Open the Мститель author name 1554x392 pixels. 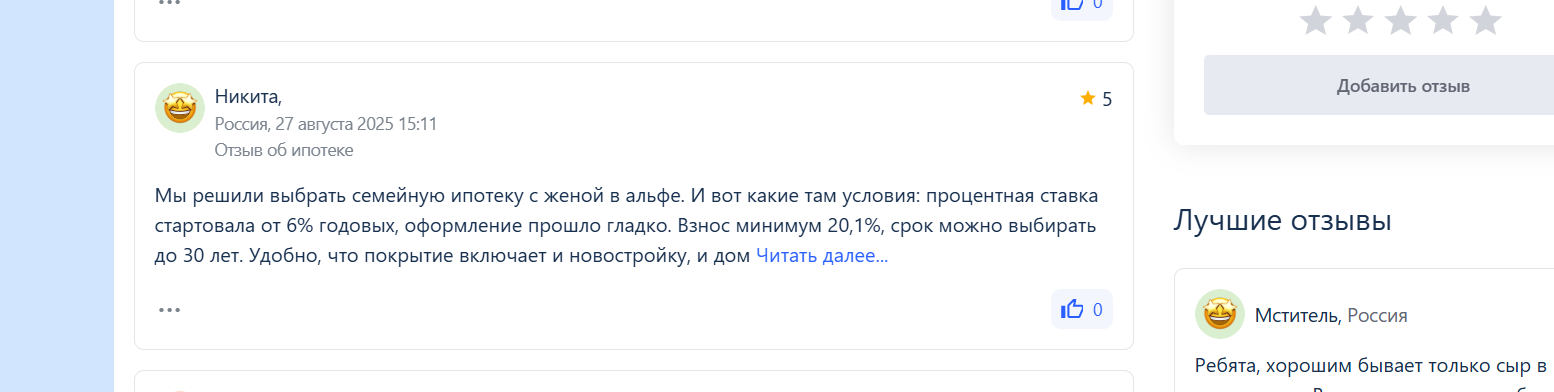tap(1298, 316)
